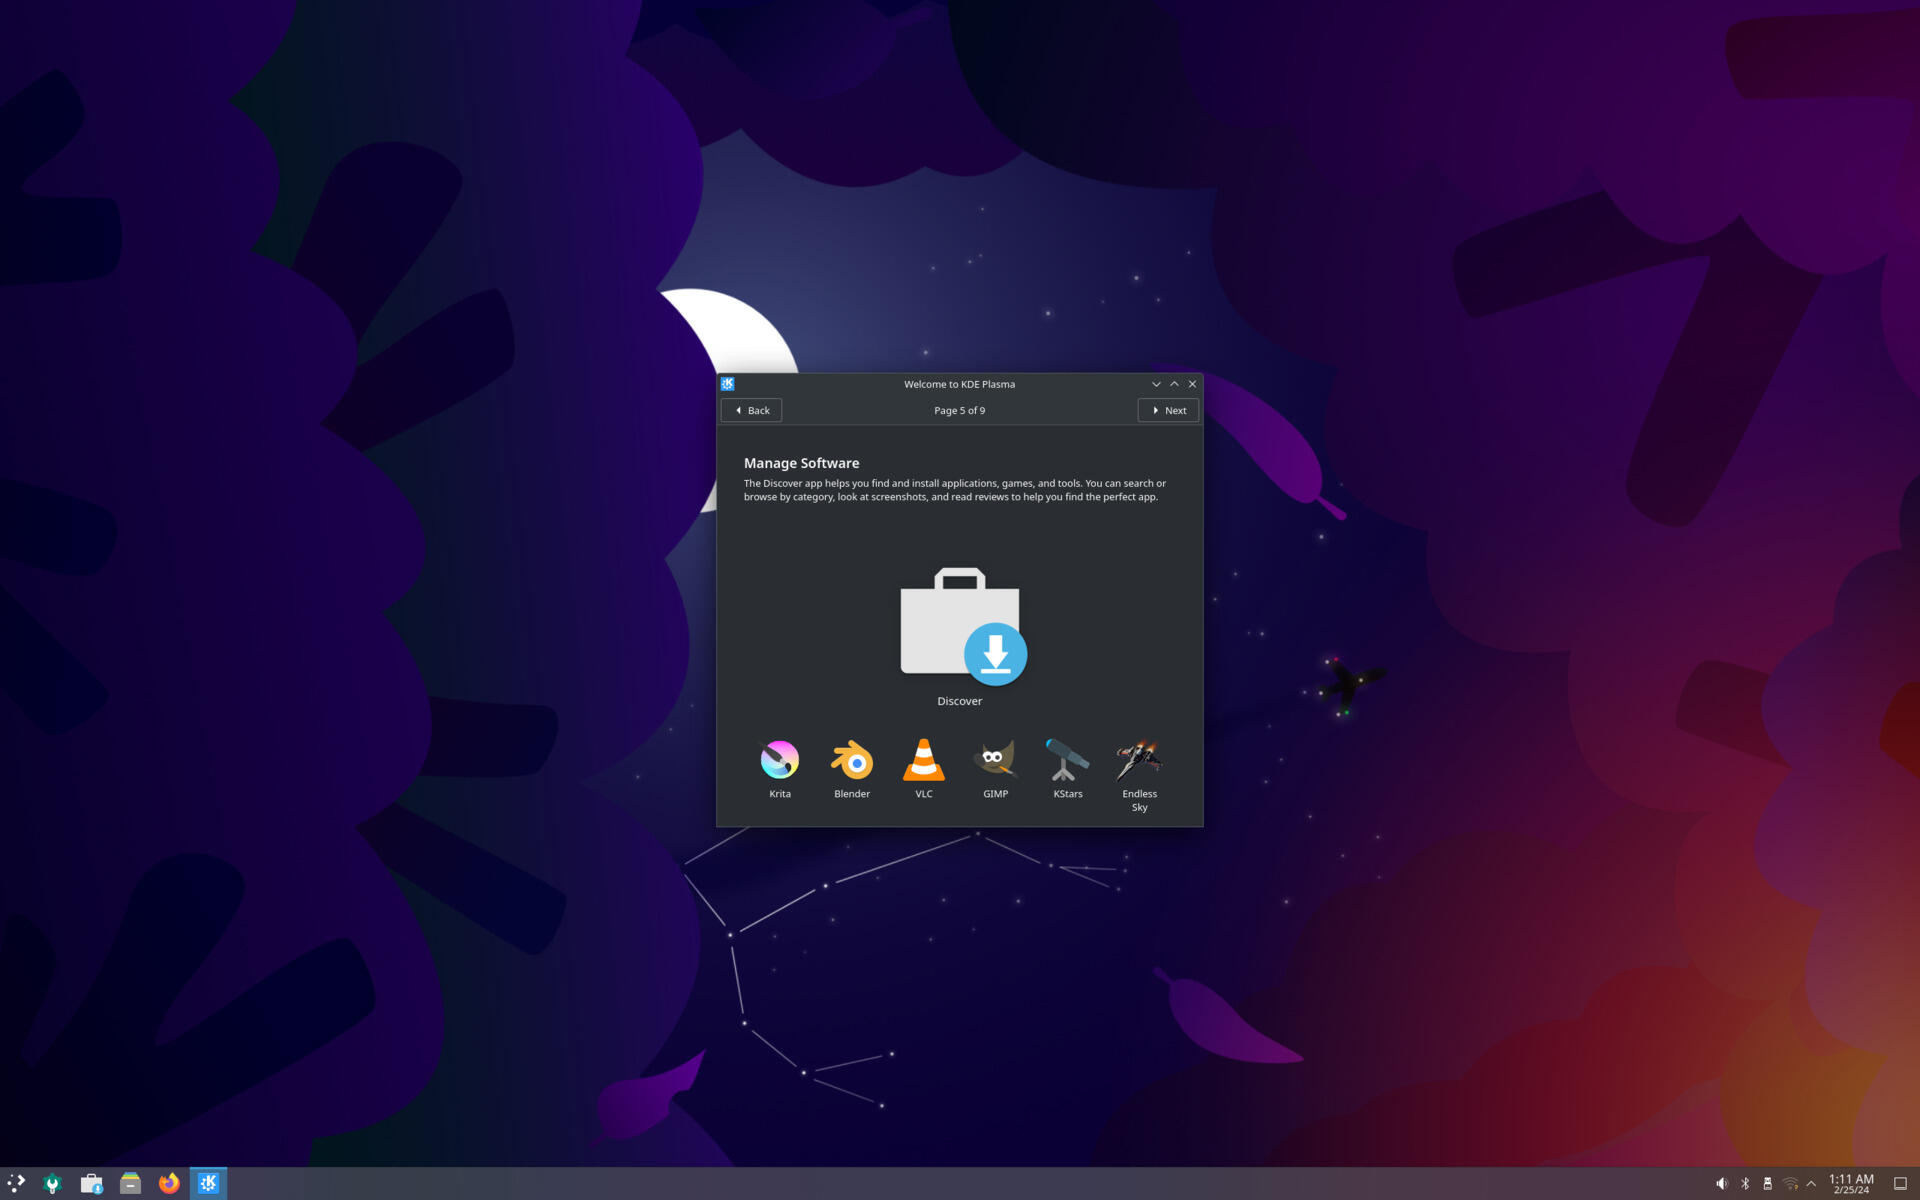Minimize the Welcome to KDE Plasma window
The height and width of the screenshot is (1200, 1920).
1156,384
